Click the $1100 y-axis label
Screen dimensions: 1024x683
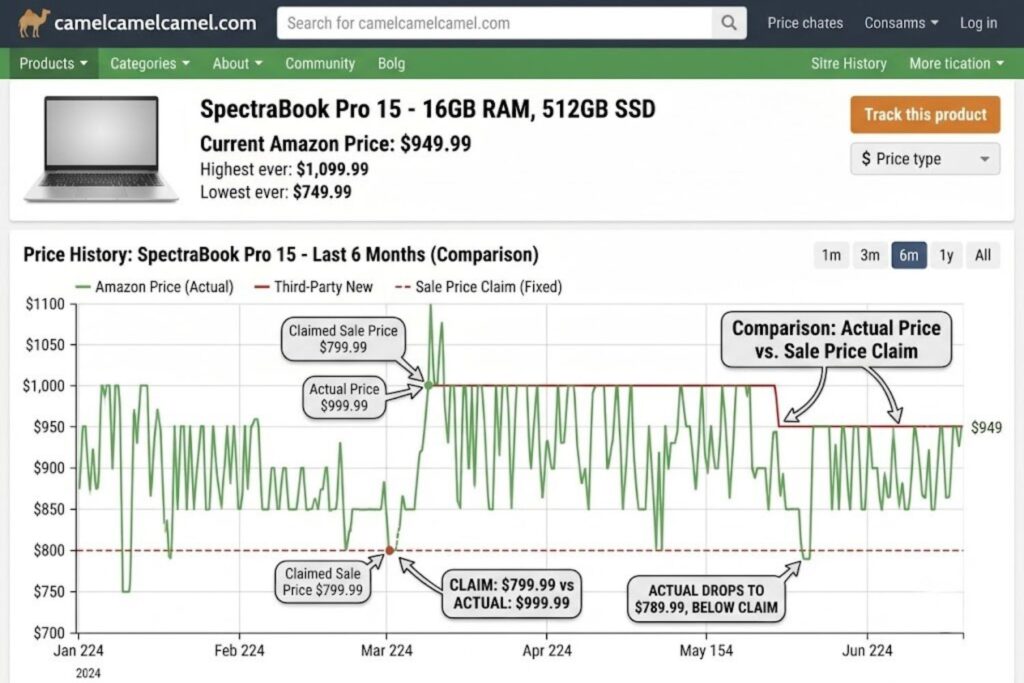(x=45, y=304)
